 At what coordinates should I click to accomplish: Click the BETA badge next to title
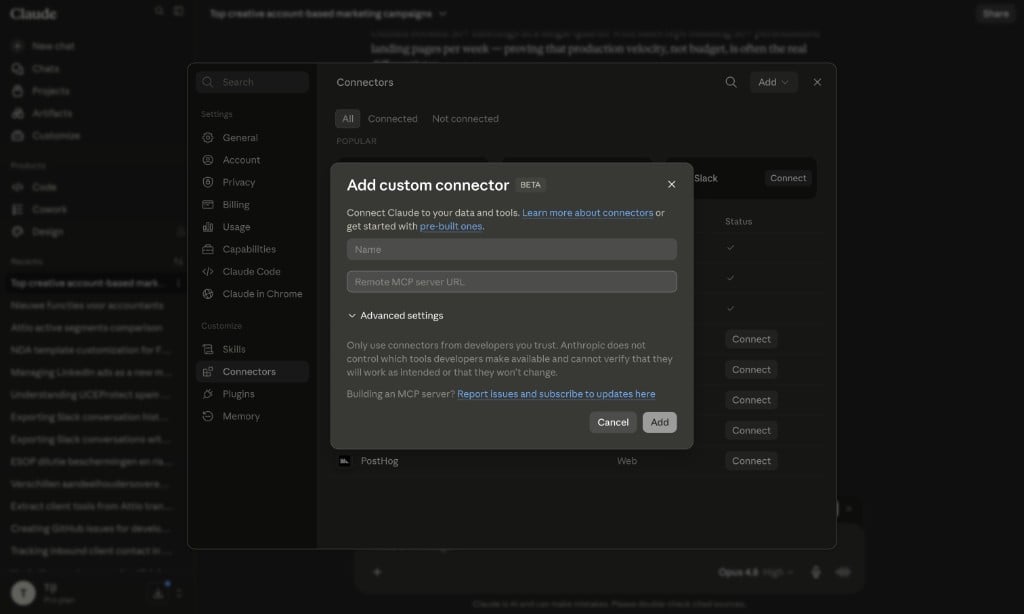coord(530,185)
